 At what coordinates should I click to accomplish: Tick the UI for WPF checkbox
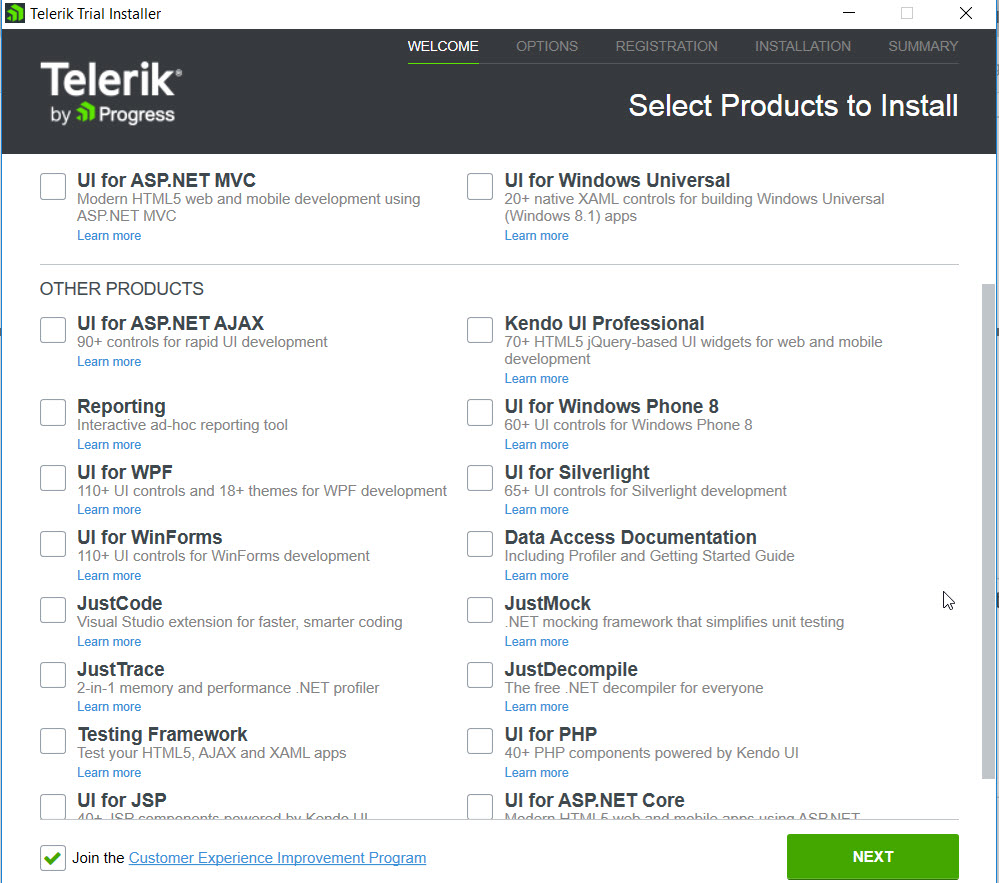[53, 478]
